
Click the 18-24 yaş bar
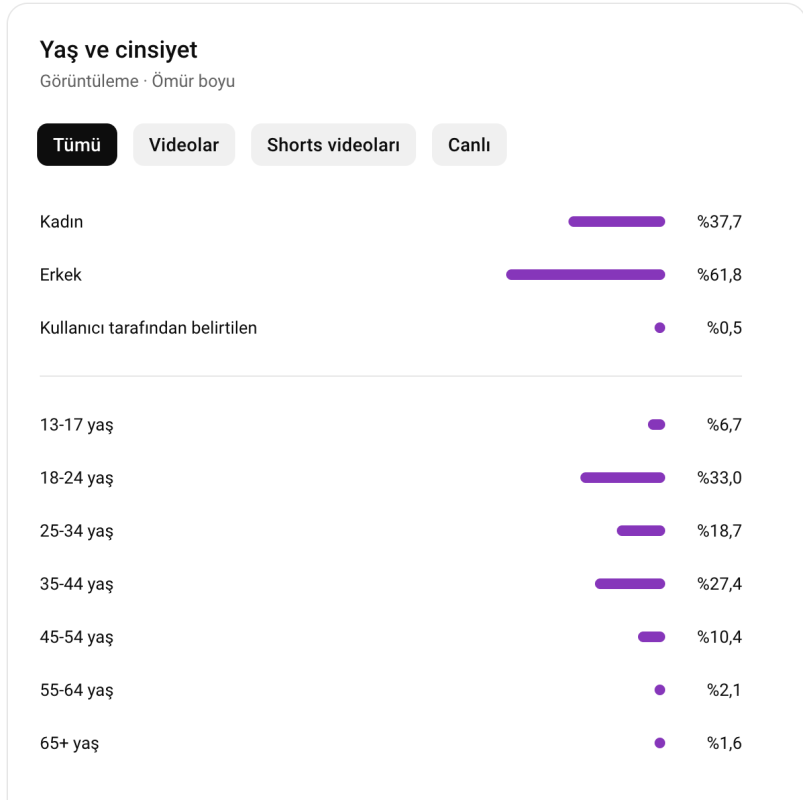pos(623,478)
